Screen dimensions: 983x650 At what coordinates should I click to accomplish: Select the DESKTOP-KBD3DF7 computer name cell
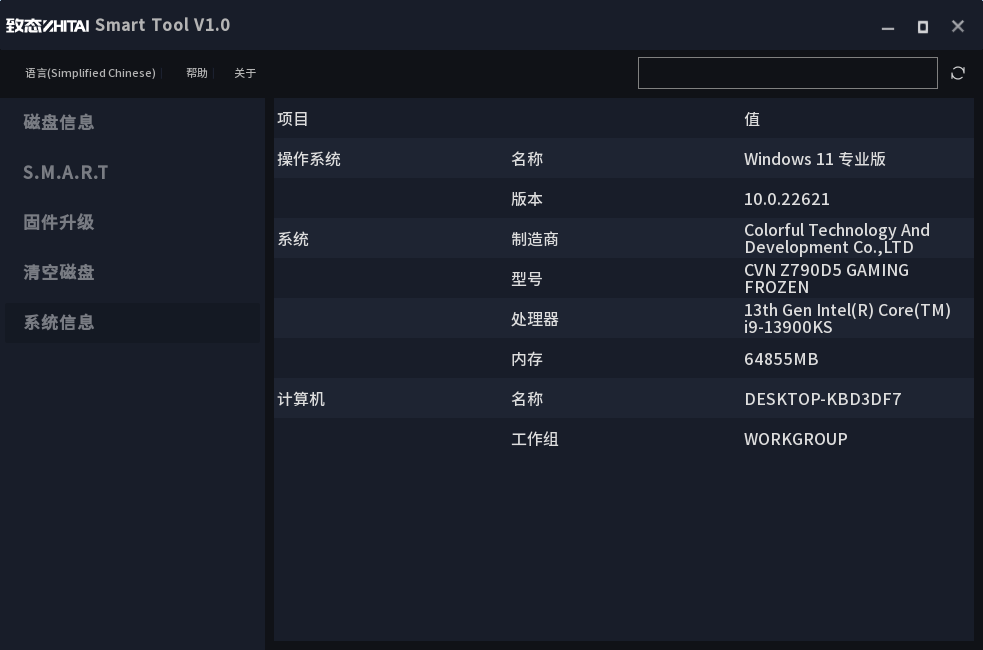822,399
